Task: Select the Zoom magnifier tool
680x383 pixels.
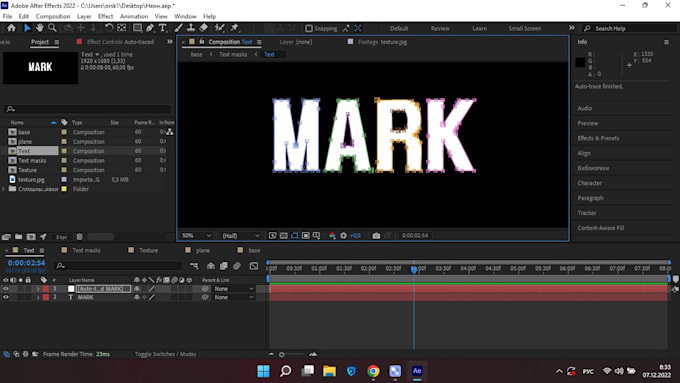Action: pyautogui.click(x=52, y=28)
